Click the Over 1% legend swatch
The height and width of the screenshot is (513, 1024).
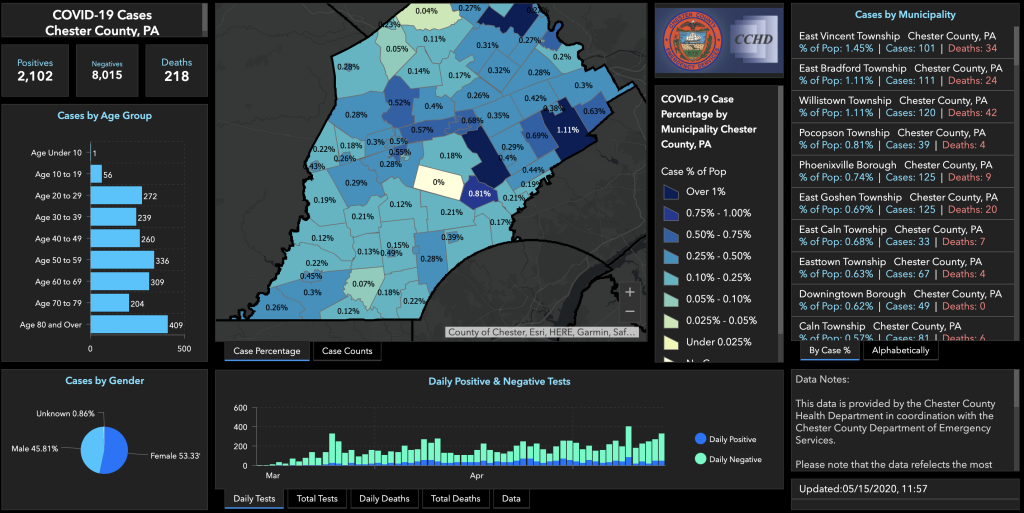pos(671,192)
